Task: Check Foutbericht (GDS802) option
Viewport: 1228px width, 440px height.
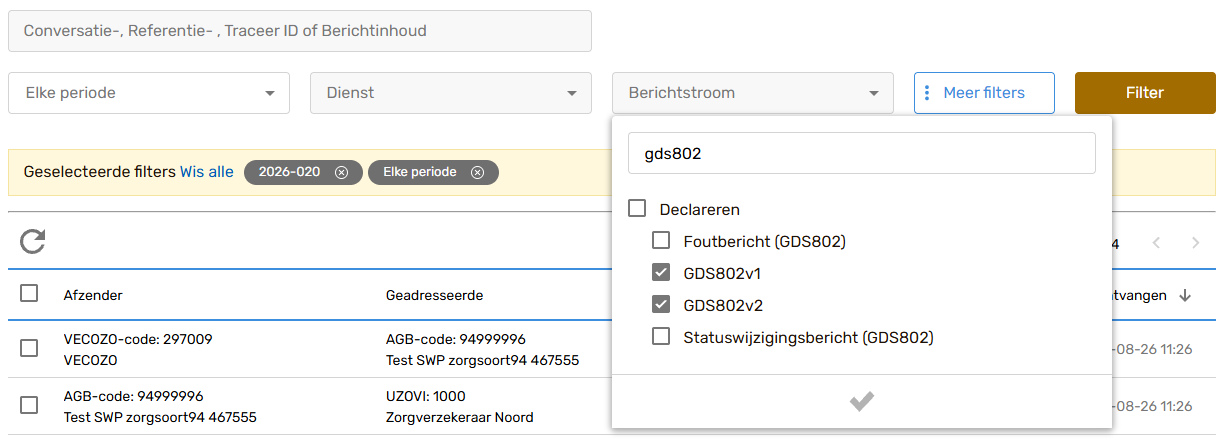Action: point(661,241)
